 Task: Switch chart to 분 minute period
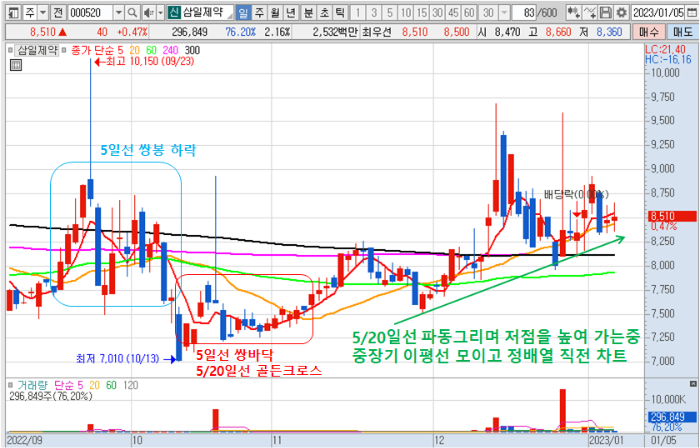308,12
